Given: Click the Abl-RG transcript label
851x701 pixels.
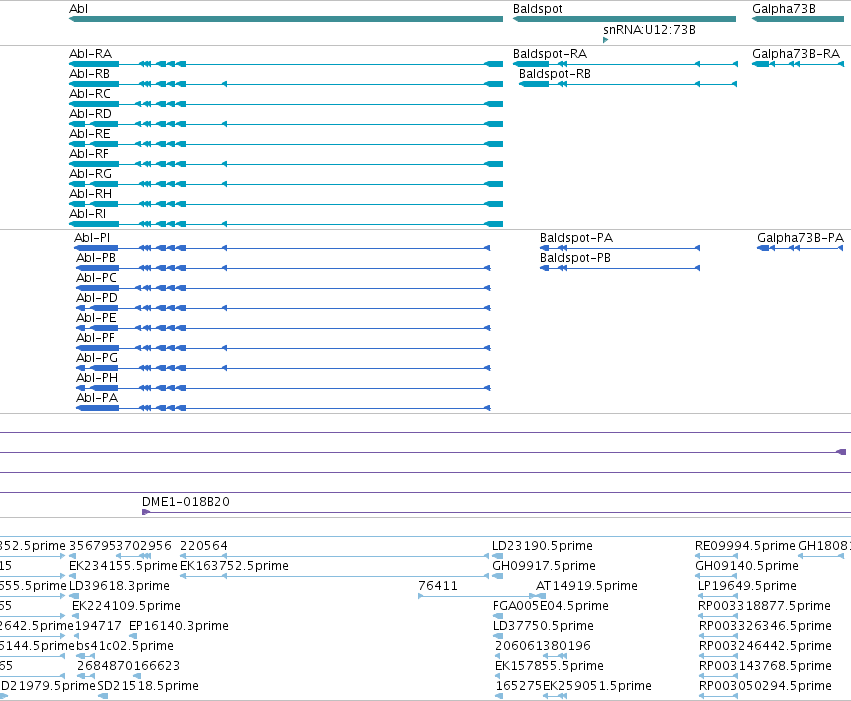Looking at the screenshot, I should pyautogui.click(x=90, y=174).
